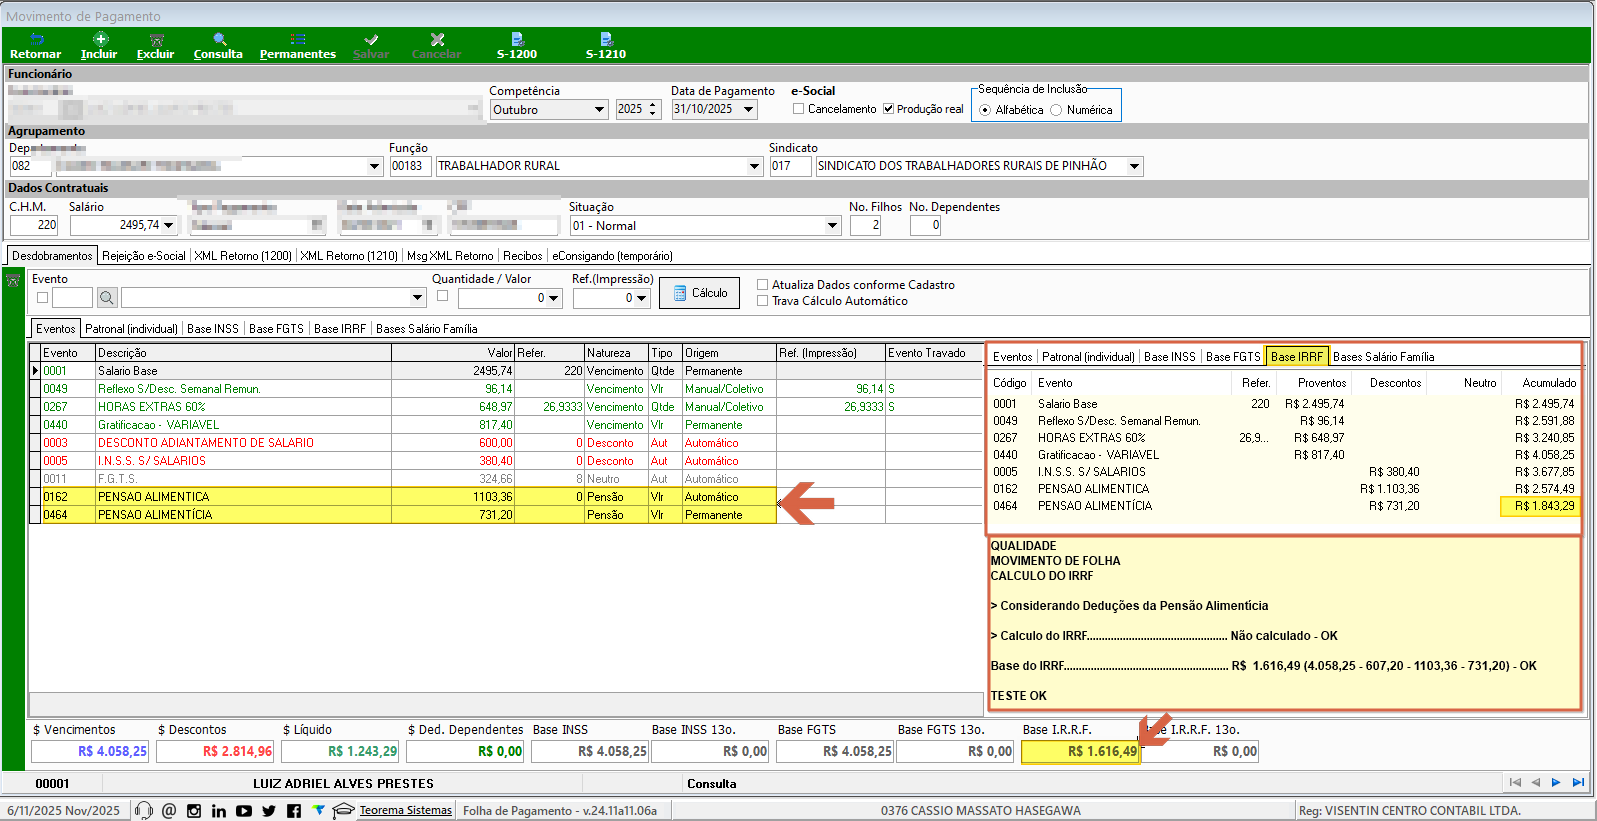Click the S-1200 document icon
The height and width of the screenshot is (821, 1597).
[517, 40]
